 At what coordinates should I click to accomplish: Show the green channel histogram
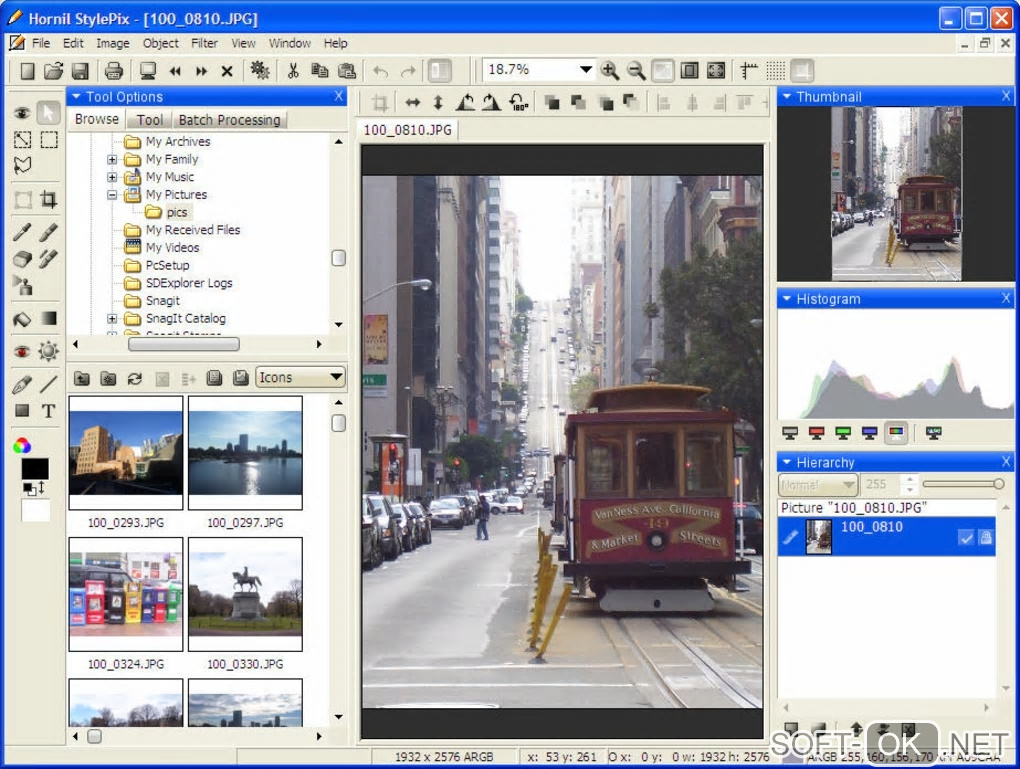[843, 433]
